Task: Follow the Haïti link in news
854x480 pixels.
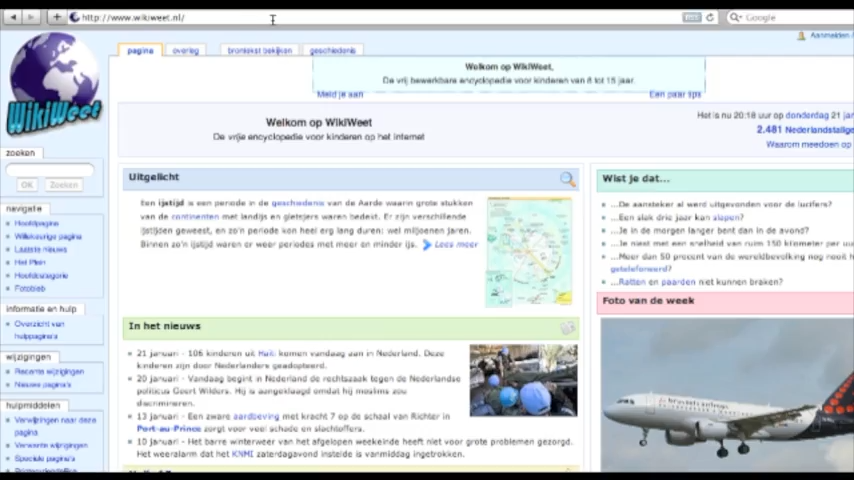Action: [x=266, y=354]
